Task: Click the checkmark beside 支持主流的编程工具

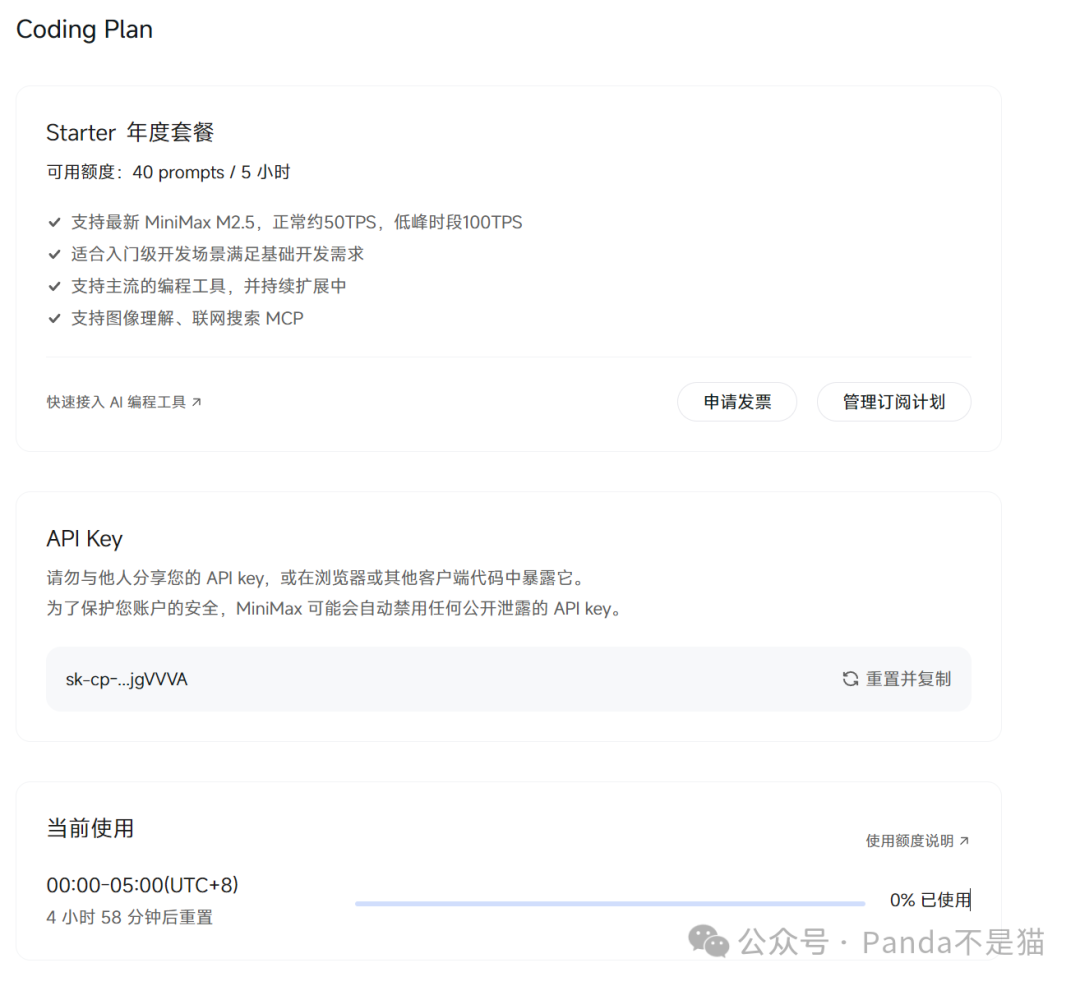Action: pyautogui.click(x=54, y=286)
